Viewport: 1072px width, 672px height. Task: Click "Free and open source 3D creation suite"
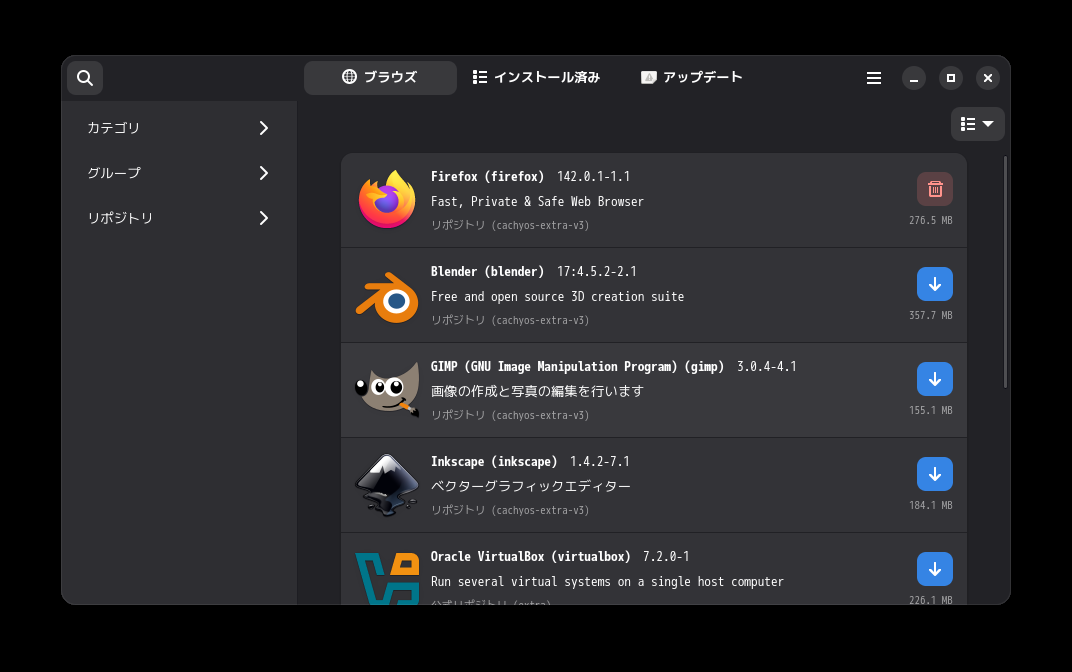pyautogui.click(x=557, y=297)
